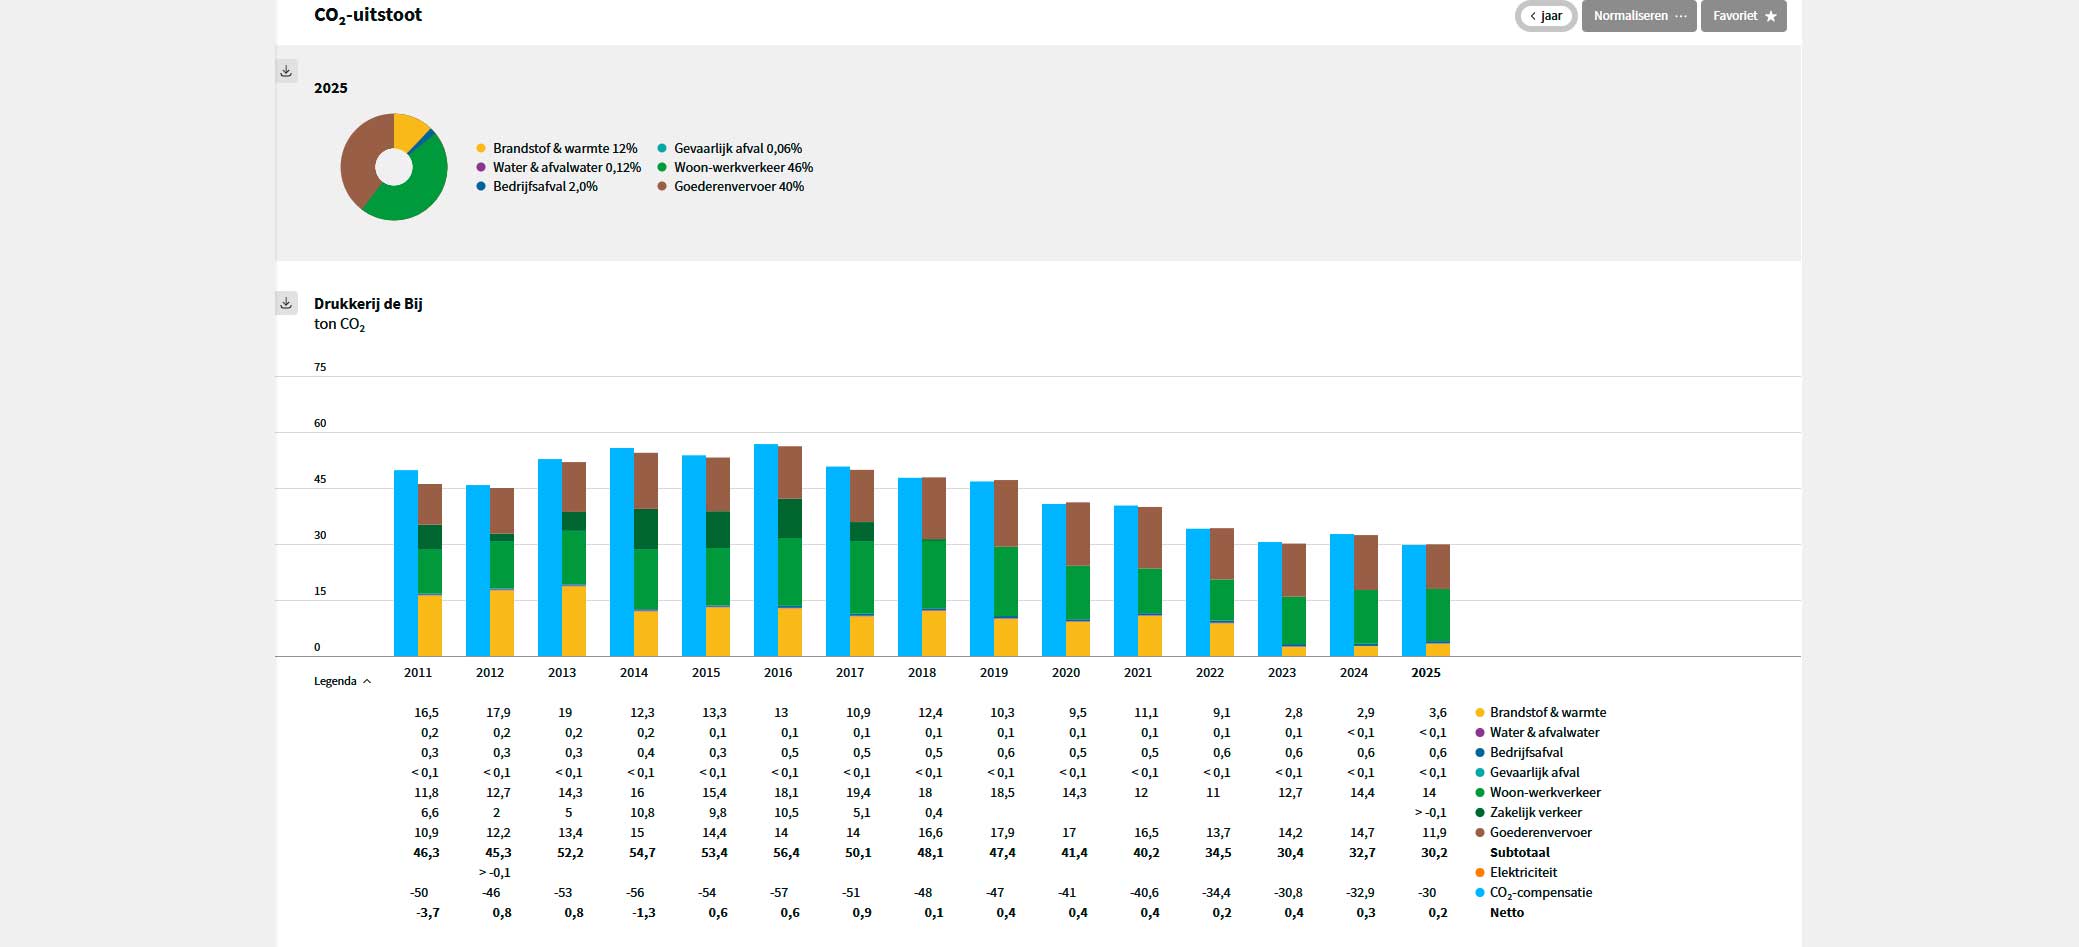Select Woon-werkverkeer 46% in pie legend
This screenshot has width=2079, height=947.
click(735, 168)
